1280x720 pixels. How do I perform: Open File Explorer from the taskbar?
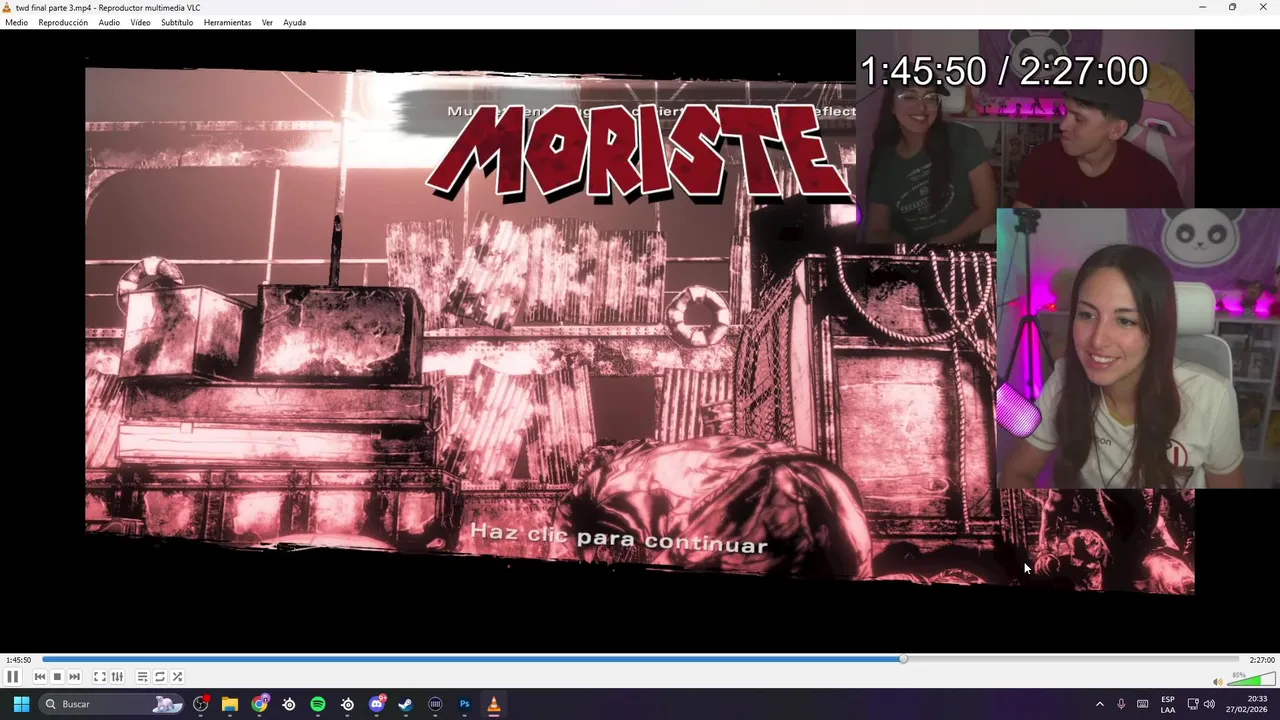[230, 704]
